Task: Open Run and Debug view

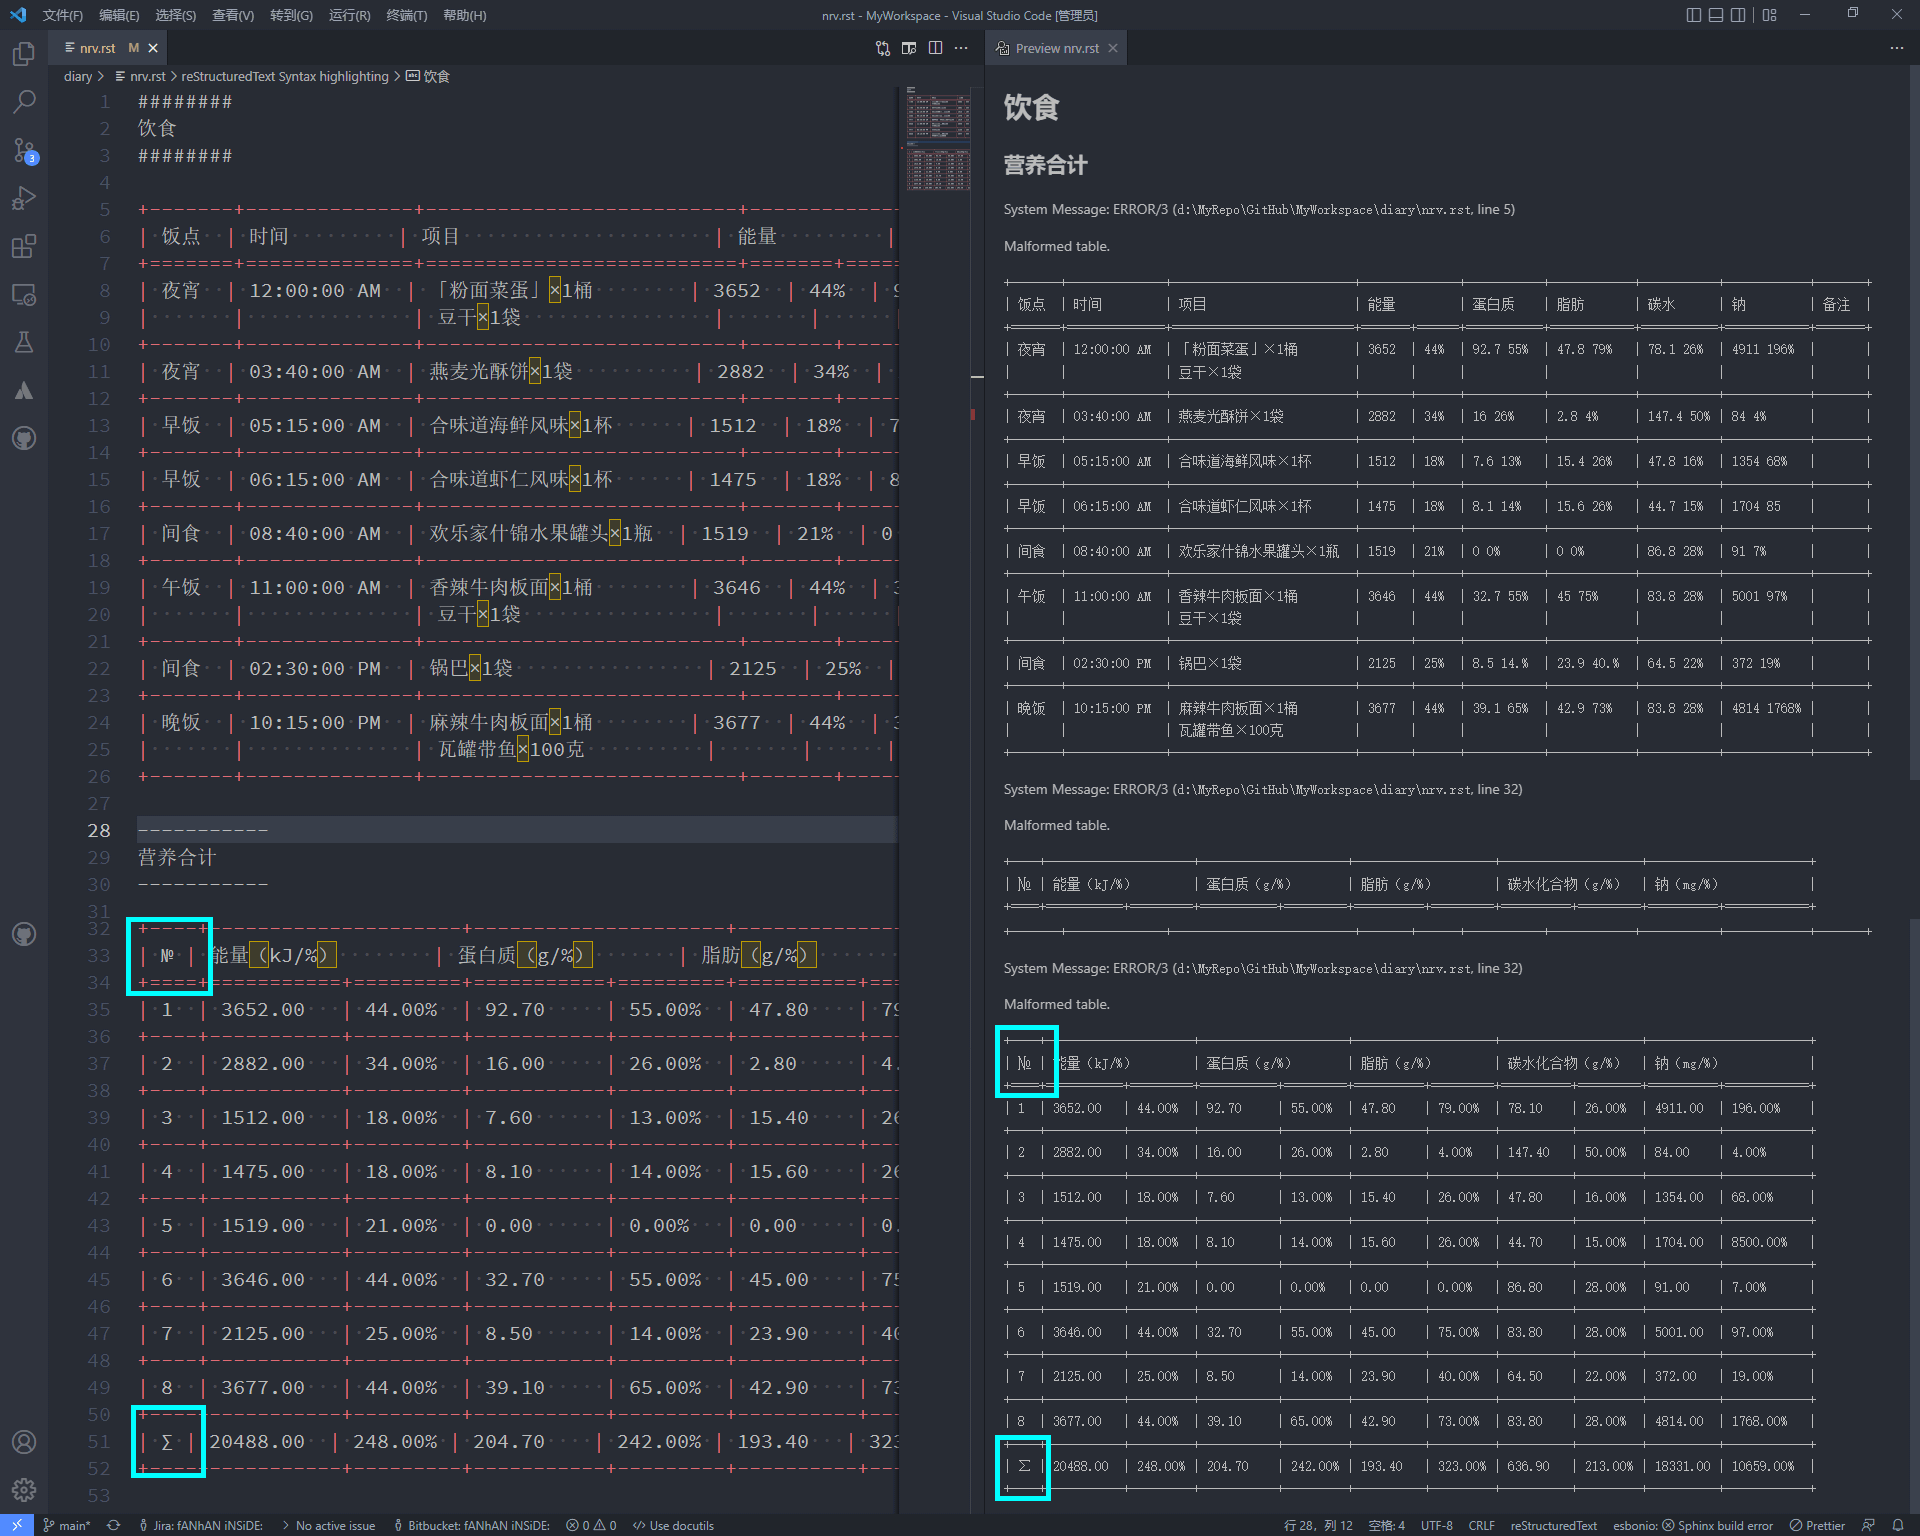Action: click(x=24, y=198)
